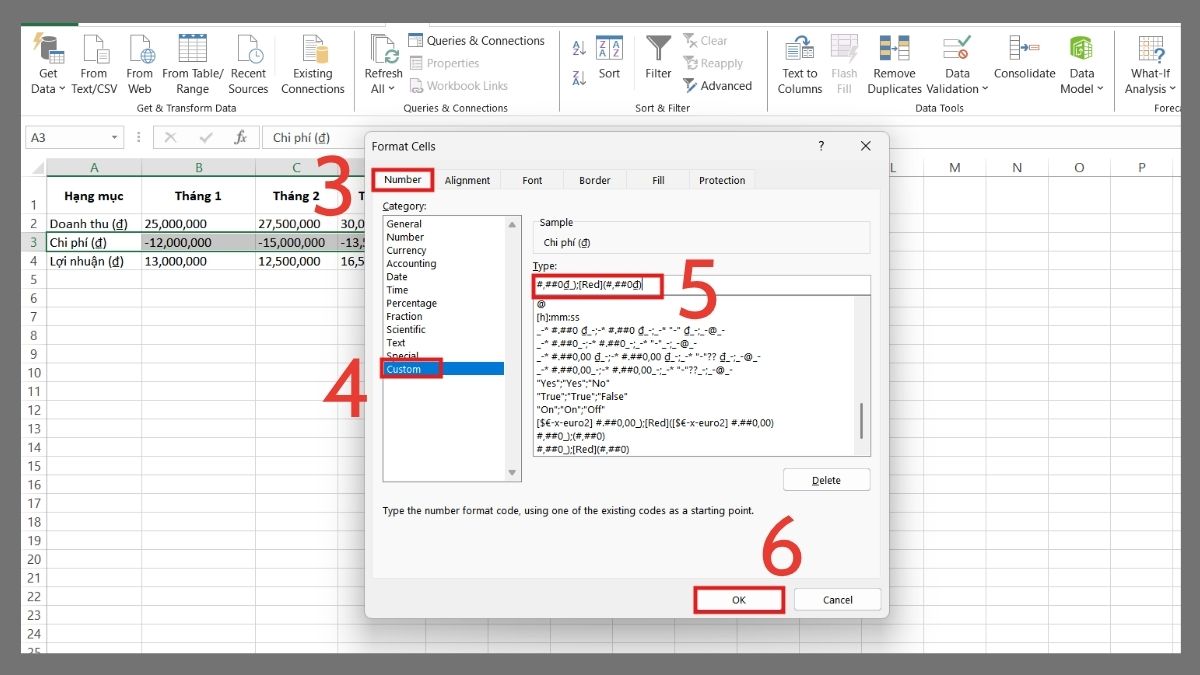Viewport: 1200px width, 675px height.
Task: Open the Get Data menu
Action: pos(47,64)
